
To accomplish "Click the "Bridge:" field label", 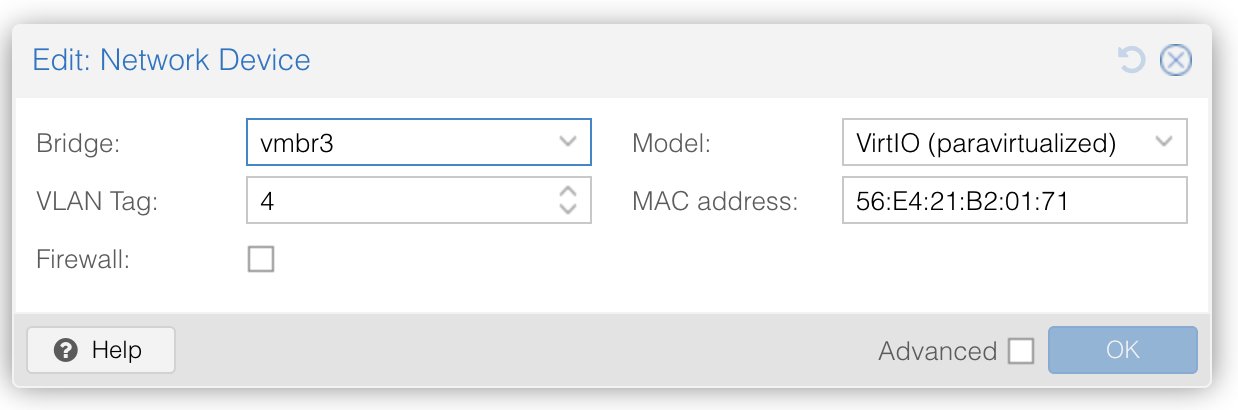I will point(78,143).
